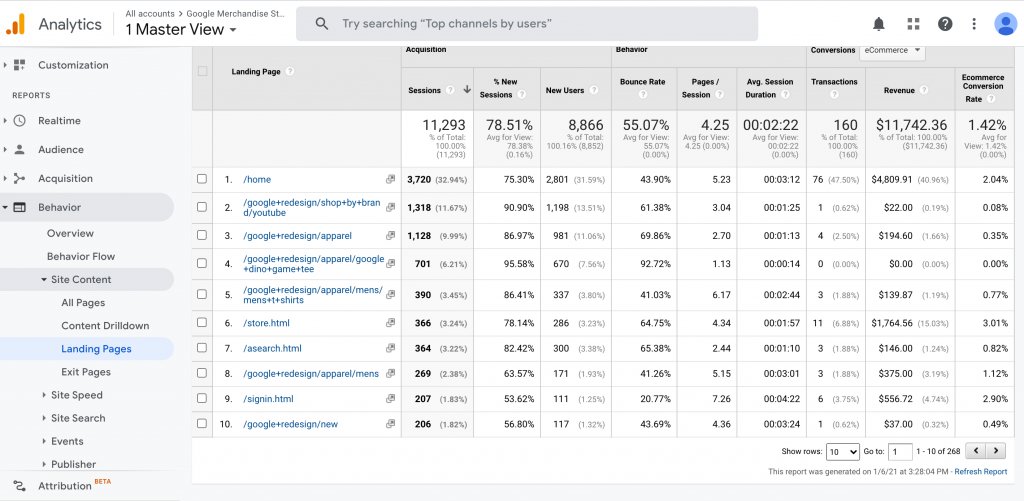The image size is (1024, 501).
Task: Open /google+redesign/new external link icon
Action: 391,424
